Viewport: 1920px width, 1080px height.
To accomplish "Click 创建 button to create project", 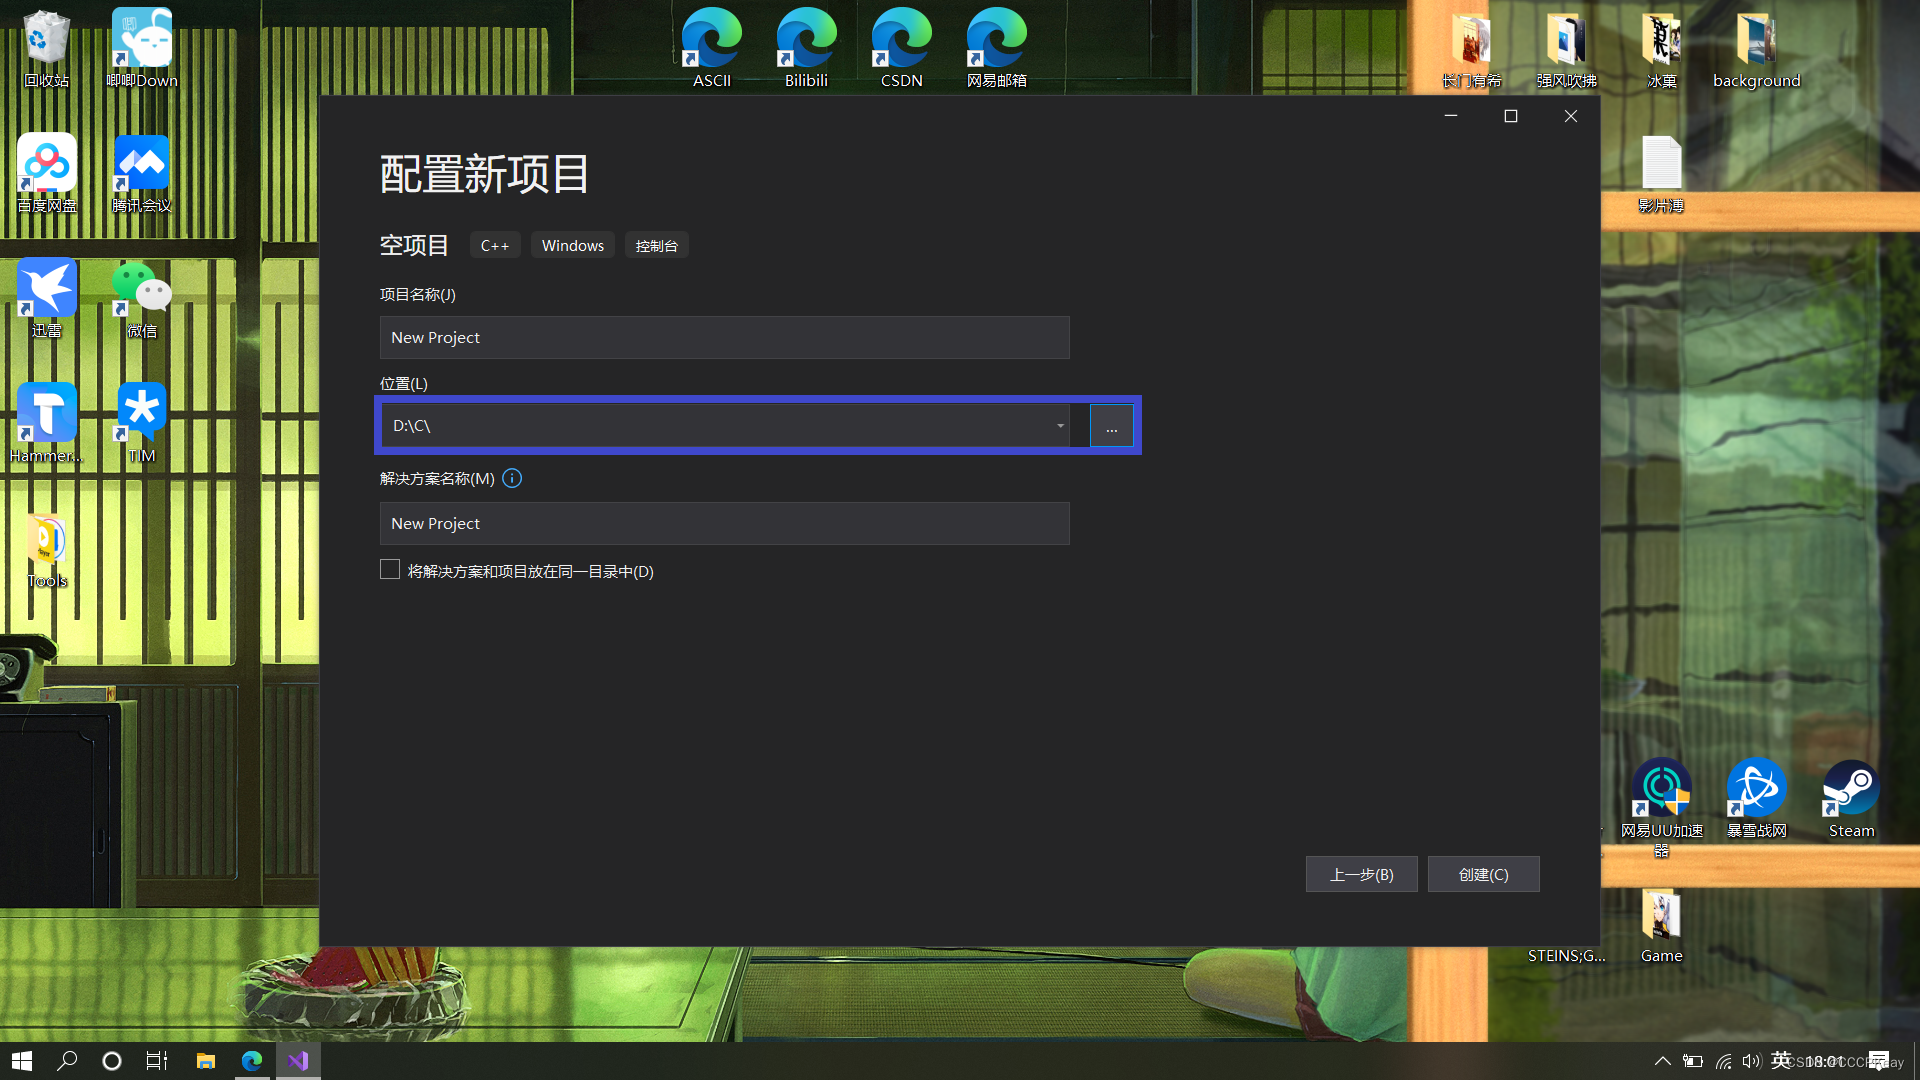I will coord(1482,873).
